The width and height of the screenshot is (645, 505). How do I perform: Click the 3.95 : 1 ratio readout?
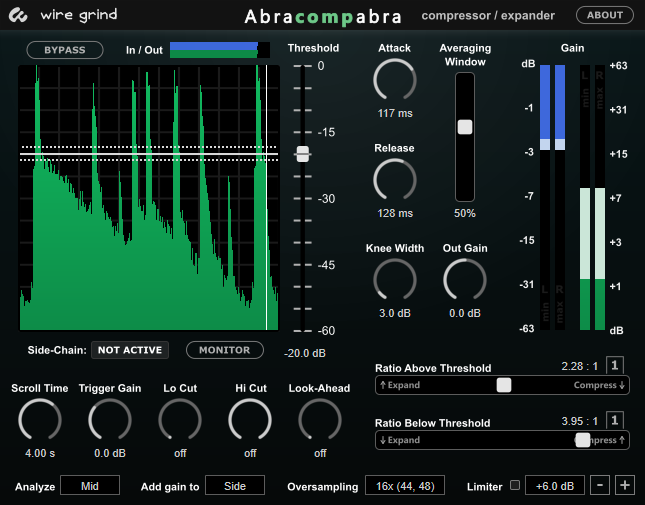(x=580, y=421)
